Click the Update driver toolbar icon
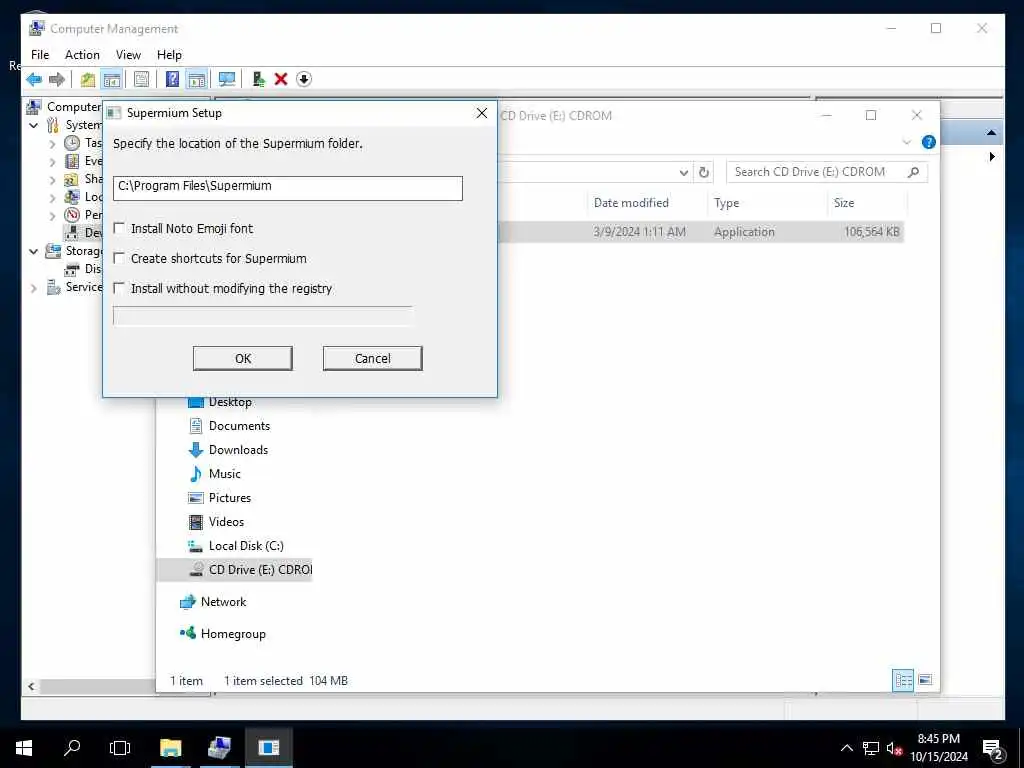Image resolution: width=1024 pixels, height=768 pixels. point(259,79)
